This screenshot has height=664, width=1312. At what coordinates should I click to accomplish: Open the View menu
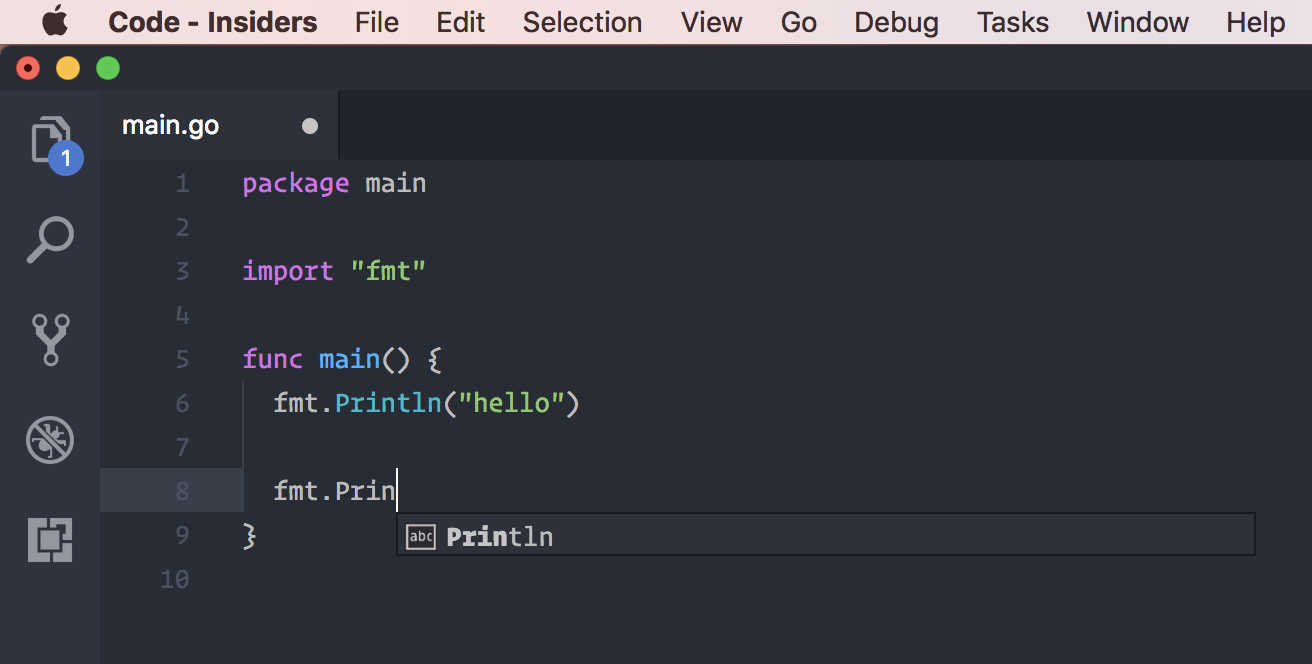click(x=711, y=21)
